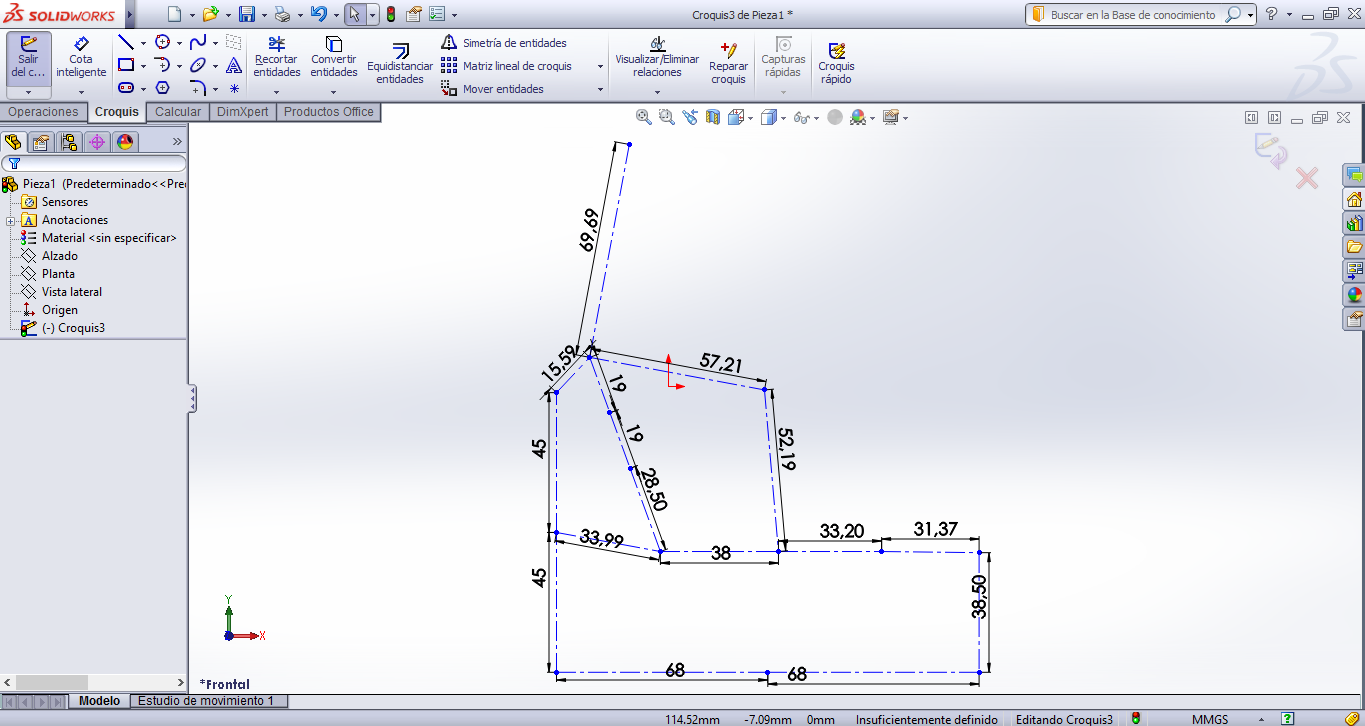The image size is (1365, 726).
Task: Click the Rebuild traffic light icon
Action: tap(390, 14)
